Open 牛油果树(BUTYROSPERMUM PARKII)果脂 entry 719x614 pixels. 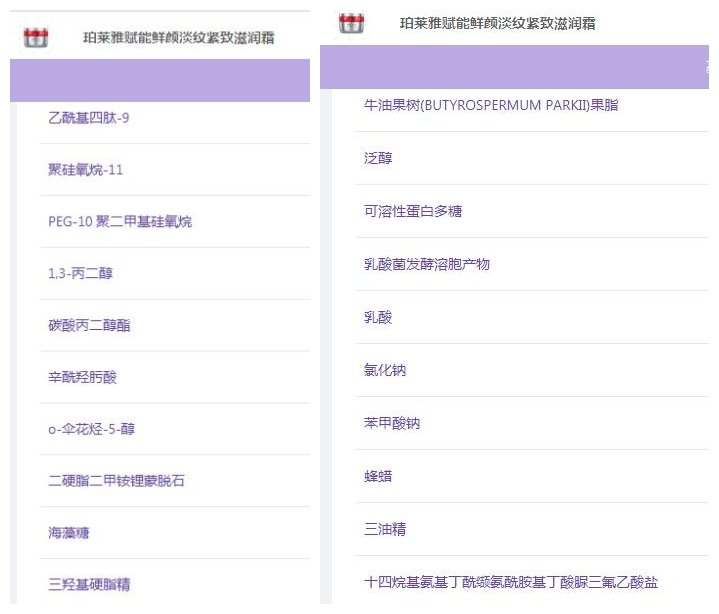coord(491,105)
